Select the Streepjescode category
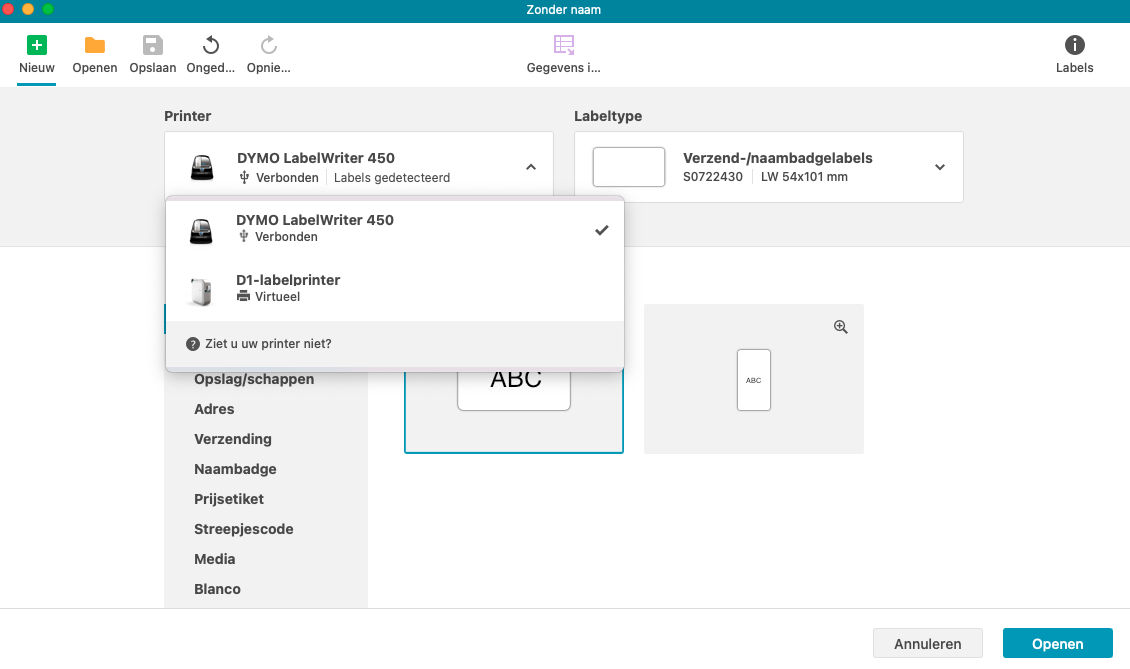The image size is (1130, 669). pos(243,529)
